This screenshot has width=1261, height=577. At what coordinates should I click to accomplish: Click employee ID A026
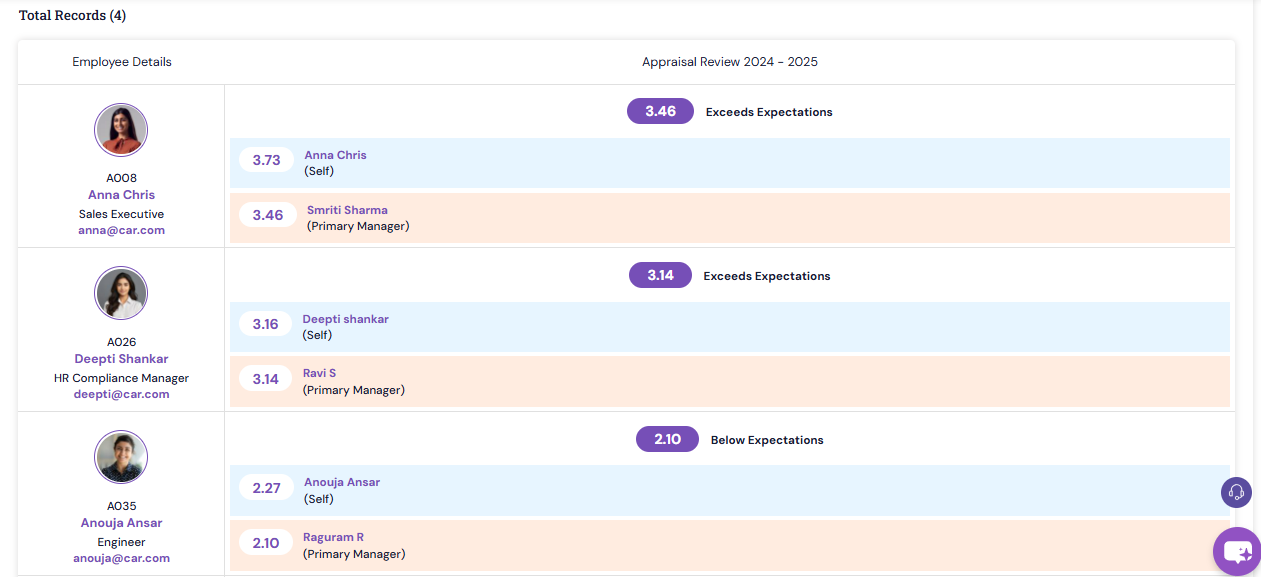(x=121, y=342)
